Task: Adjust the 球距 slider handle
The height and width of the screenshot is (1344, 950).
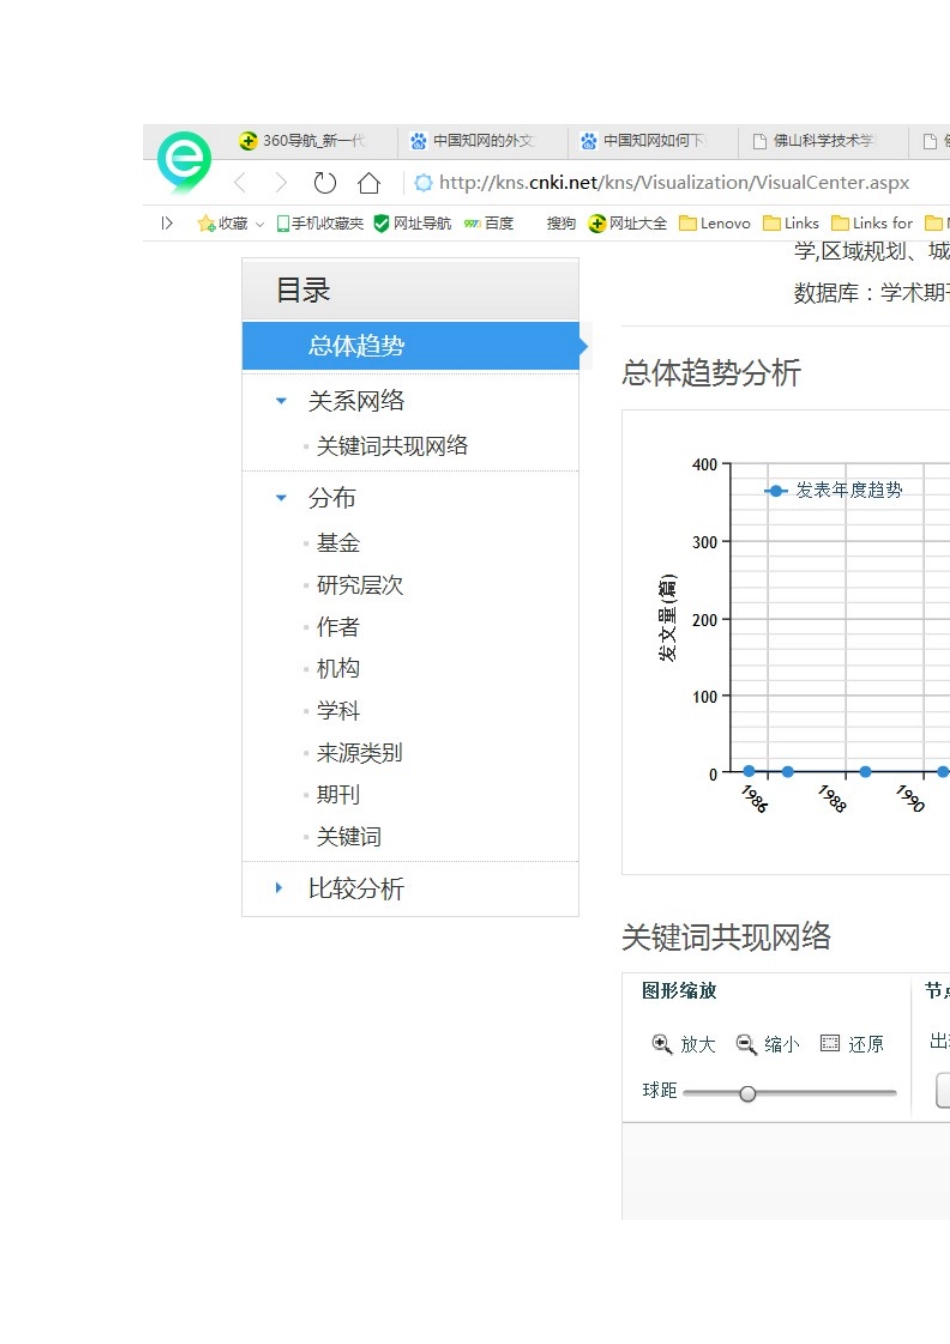Action: 747,1094
